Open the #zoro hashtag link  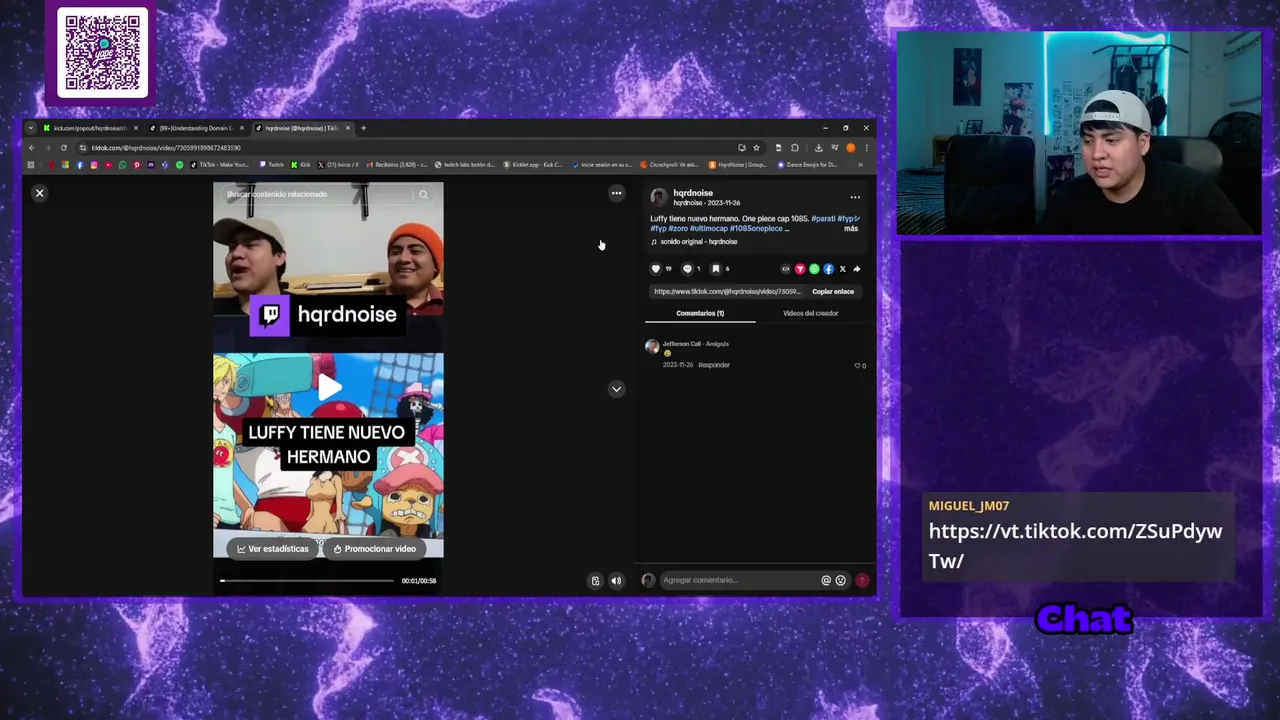click(x=678, y=228)
